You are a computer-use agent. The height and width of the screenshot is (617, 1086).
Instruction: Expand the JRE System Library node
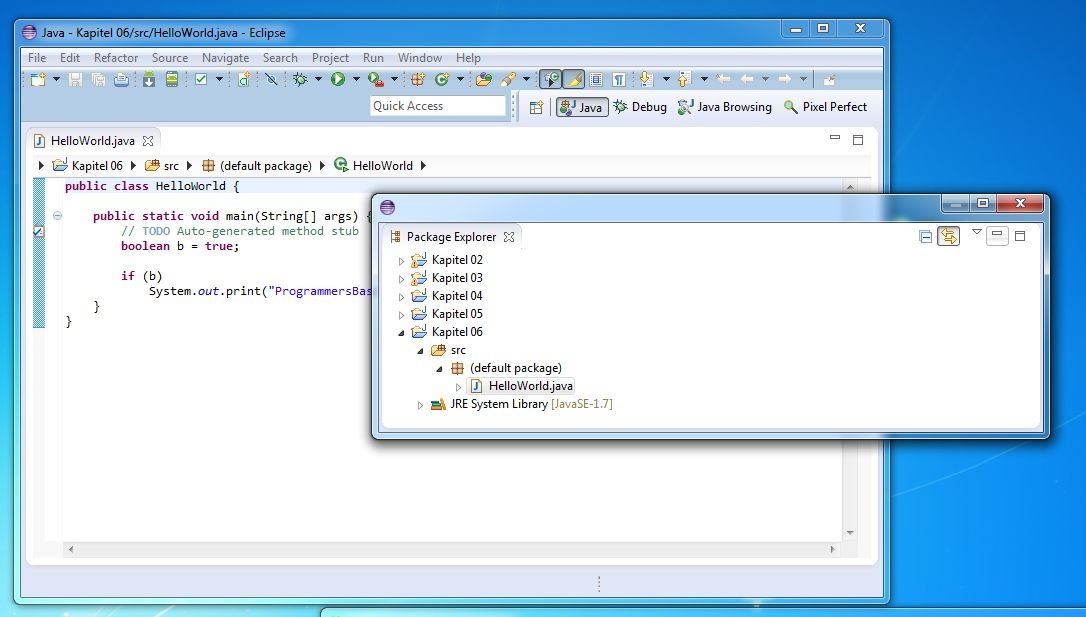pyautogui.click(x=420, y=405)
